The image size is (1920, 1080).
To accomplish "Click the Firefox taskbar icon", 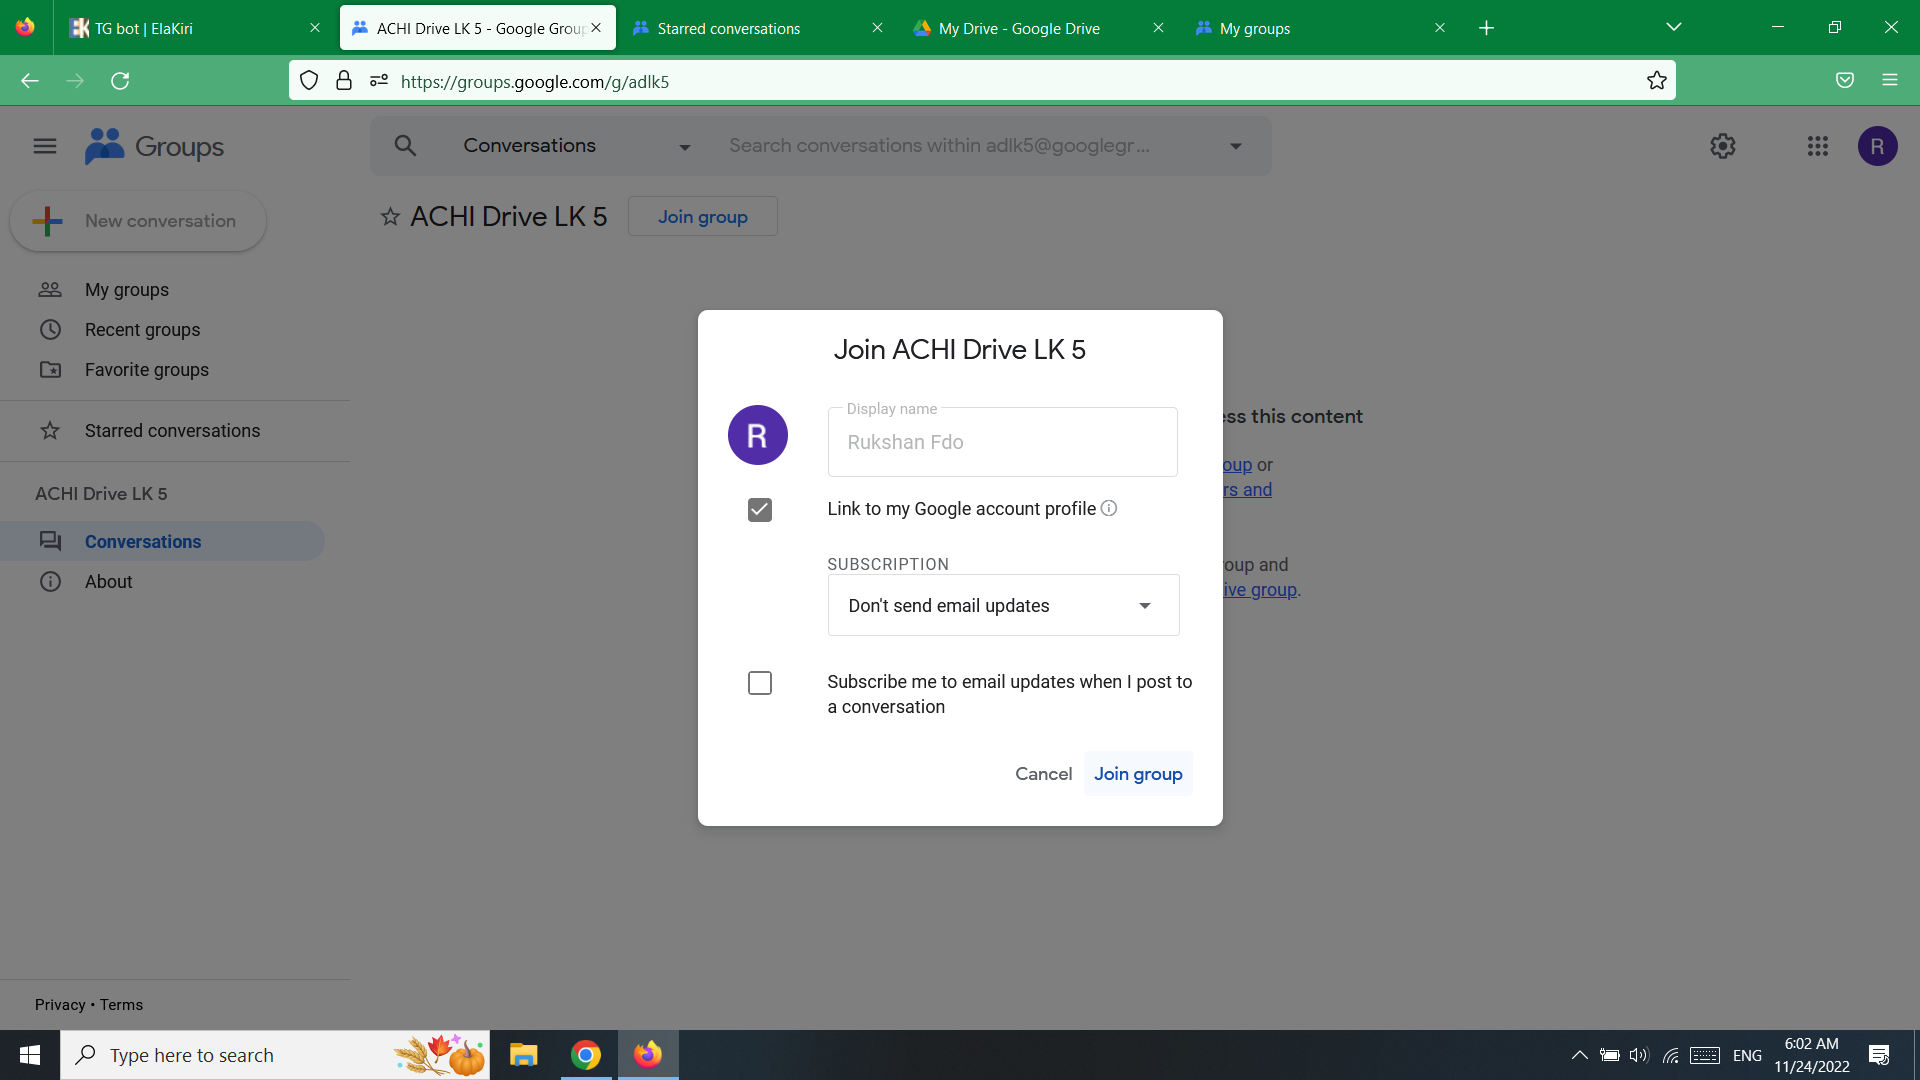I will coord(648,1055).
